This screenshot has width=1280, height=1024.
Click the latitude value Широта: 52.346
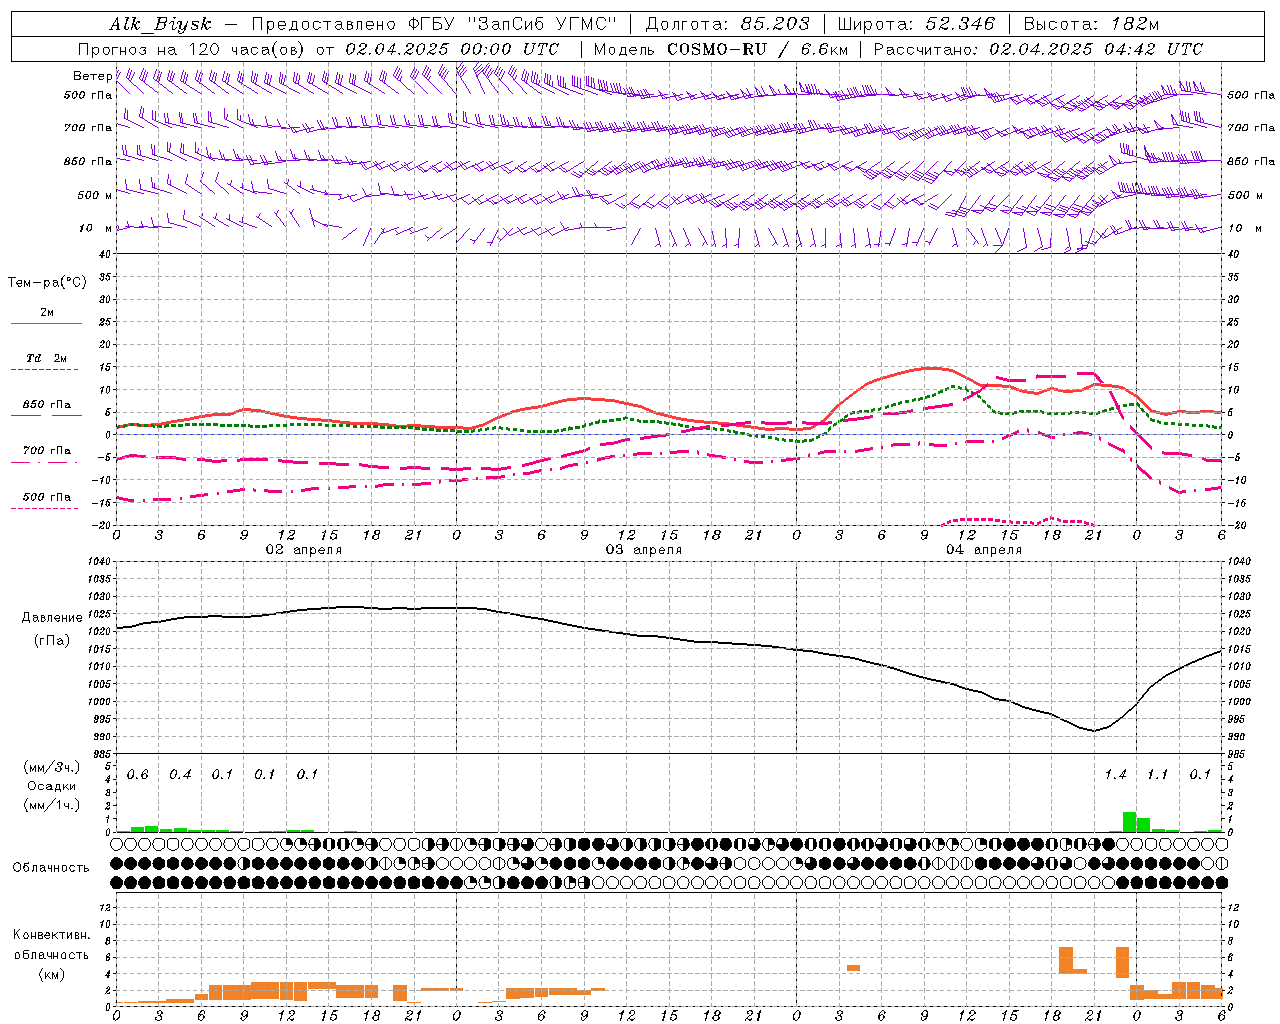[x=916, y=24]
